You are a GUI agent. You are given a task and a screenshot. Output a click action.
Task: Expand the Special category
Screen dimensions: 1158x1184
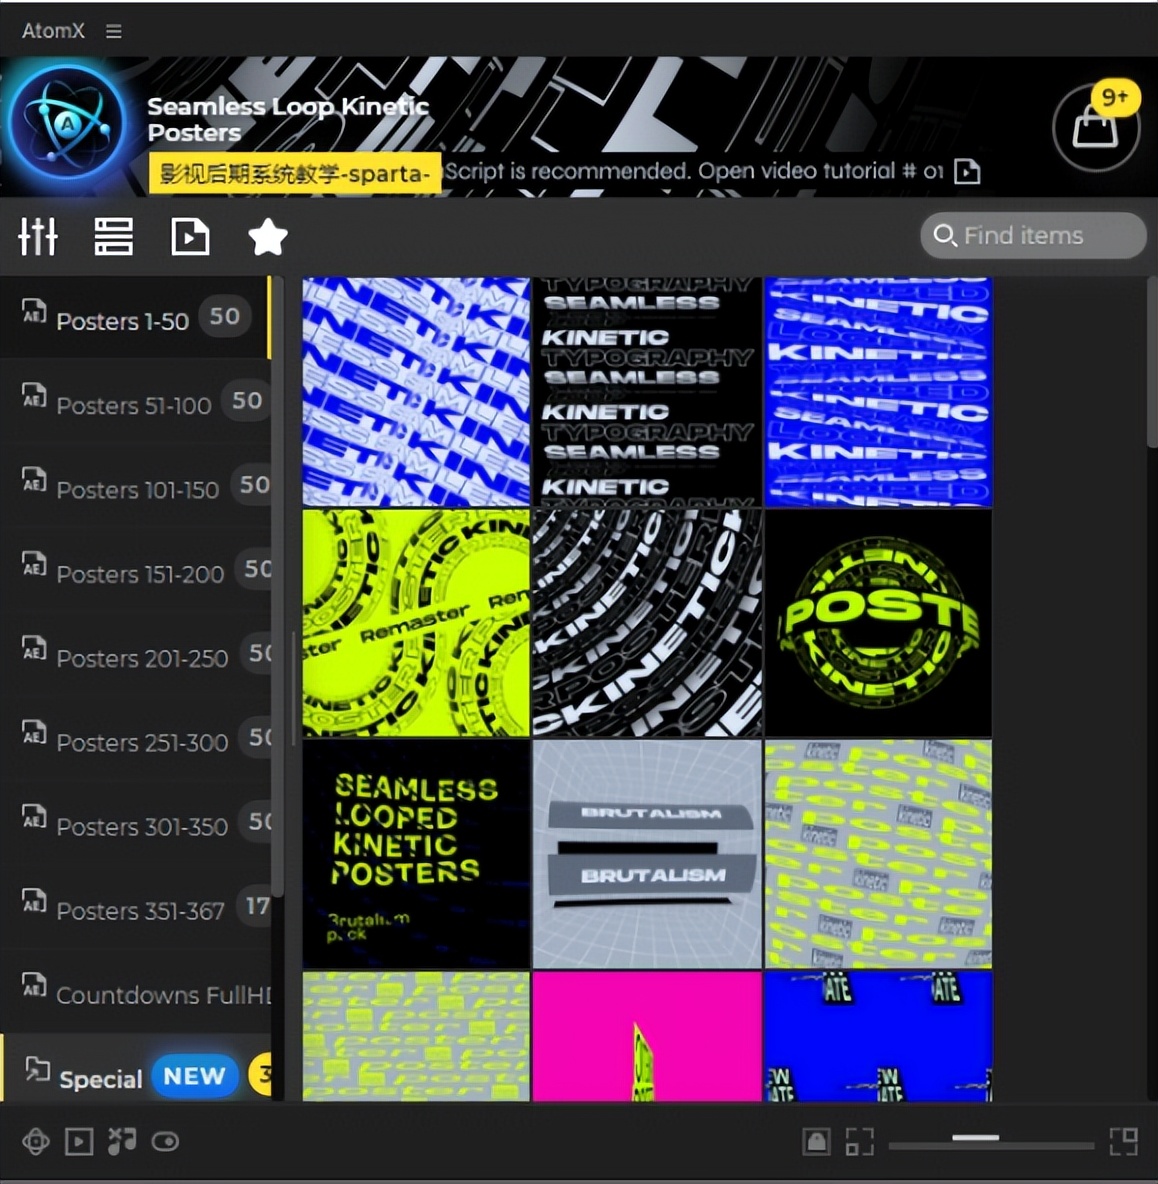point(100,1077)
